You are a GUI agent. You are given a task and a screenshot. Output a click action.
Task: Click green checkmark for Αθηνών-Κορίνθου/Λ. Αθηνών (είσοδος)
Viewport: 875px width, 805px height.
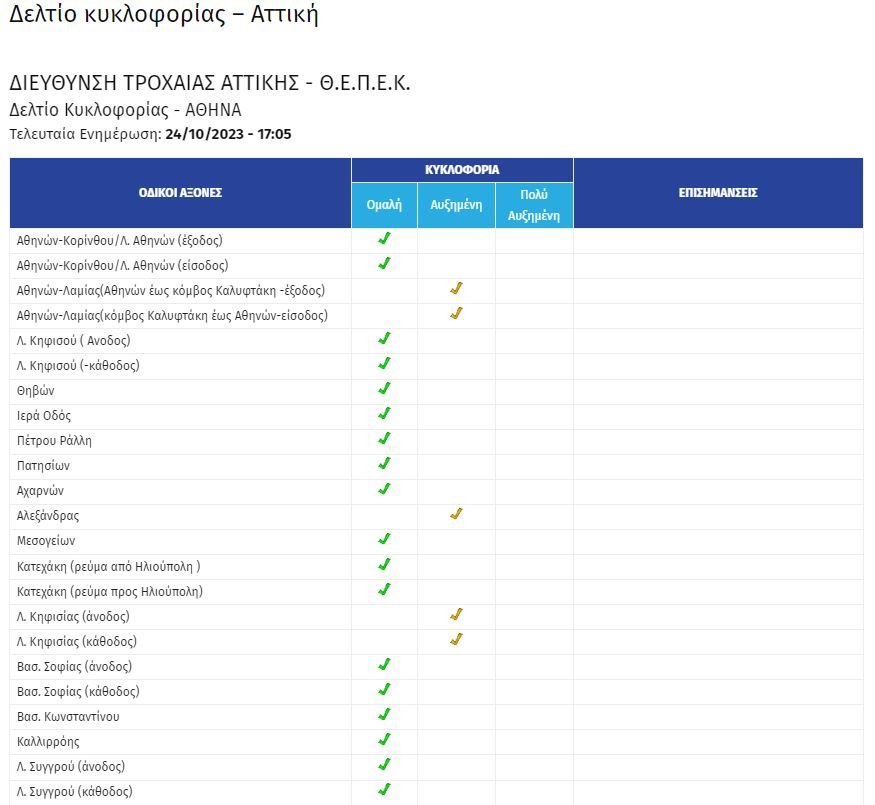(384, 263)
